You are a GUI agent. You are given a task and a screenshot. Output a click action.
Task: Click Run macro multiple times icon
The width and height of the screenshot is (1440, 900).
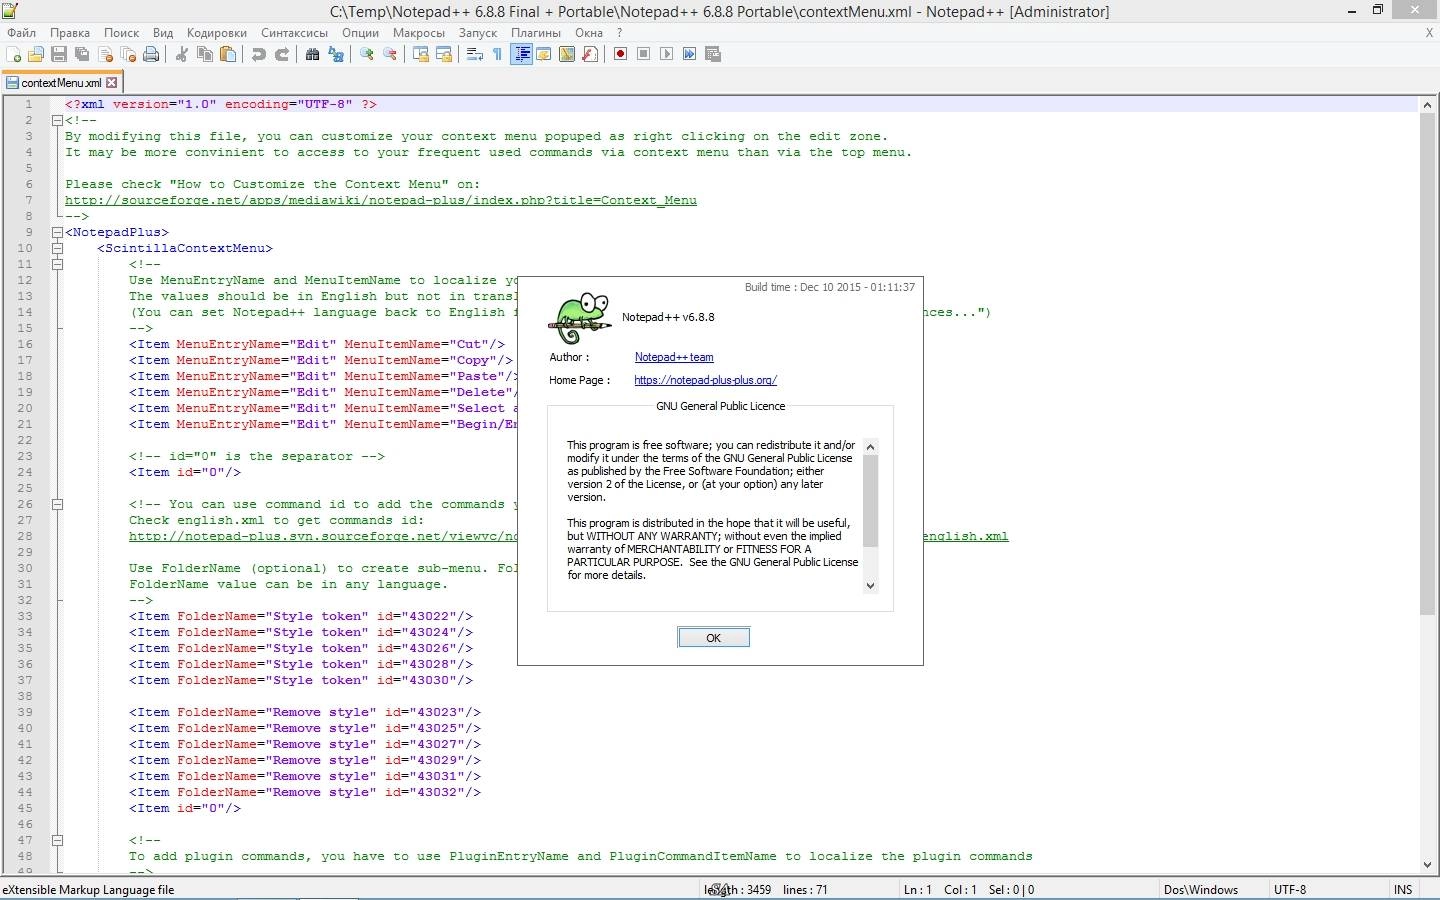689,54
